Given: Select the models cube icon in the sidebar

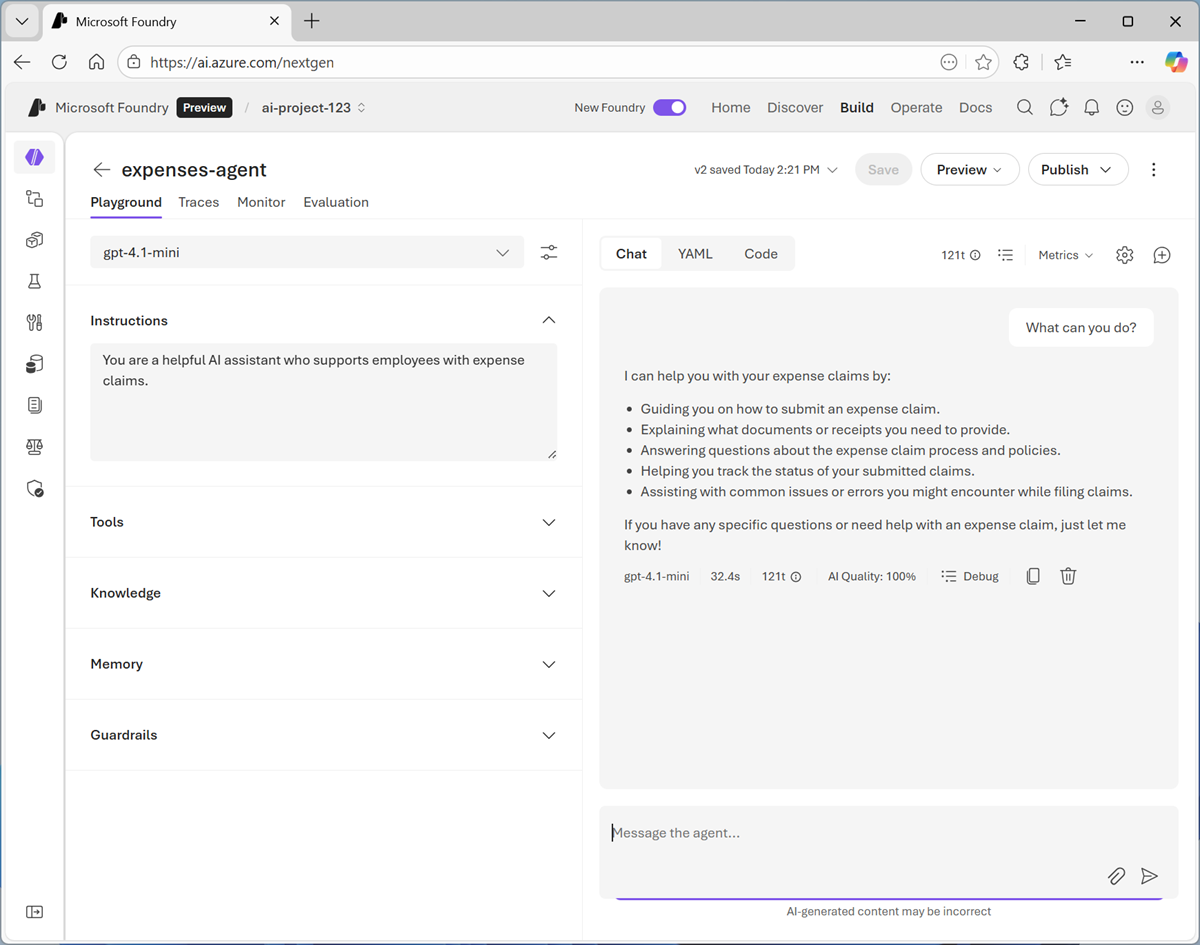Looking at the screenshot, I should coord(35,240).
